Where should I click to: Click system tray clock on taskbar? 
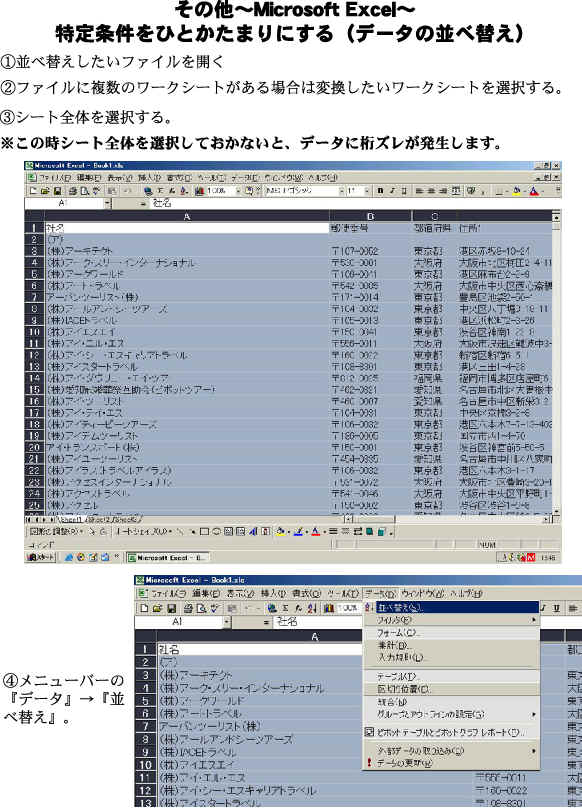pos(546,558)
